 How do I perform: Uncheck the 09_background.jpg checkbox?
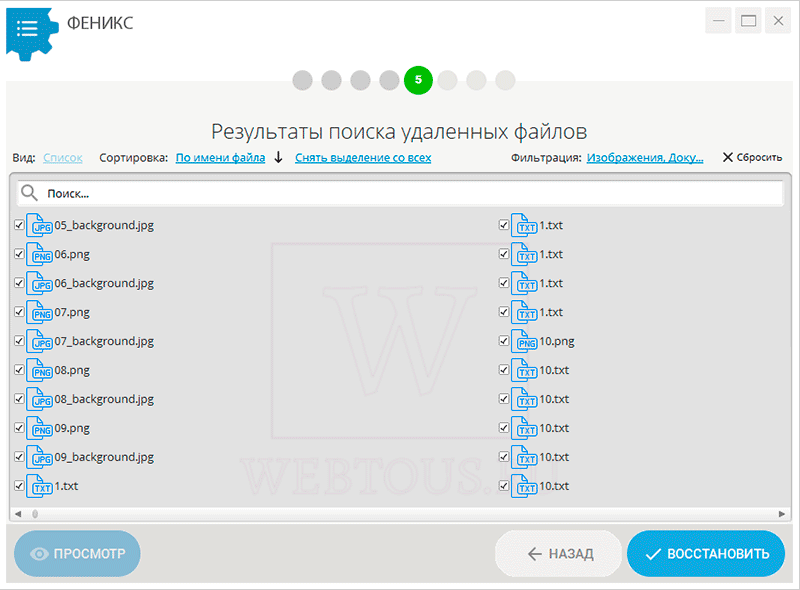[19, 456]
